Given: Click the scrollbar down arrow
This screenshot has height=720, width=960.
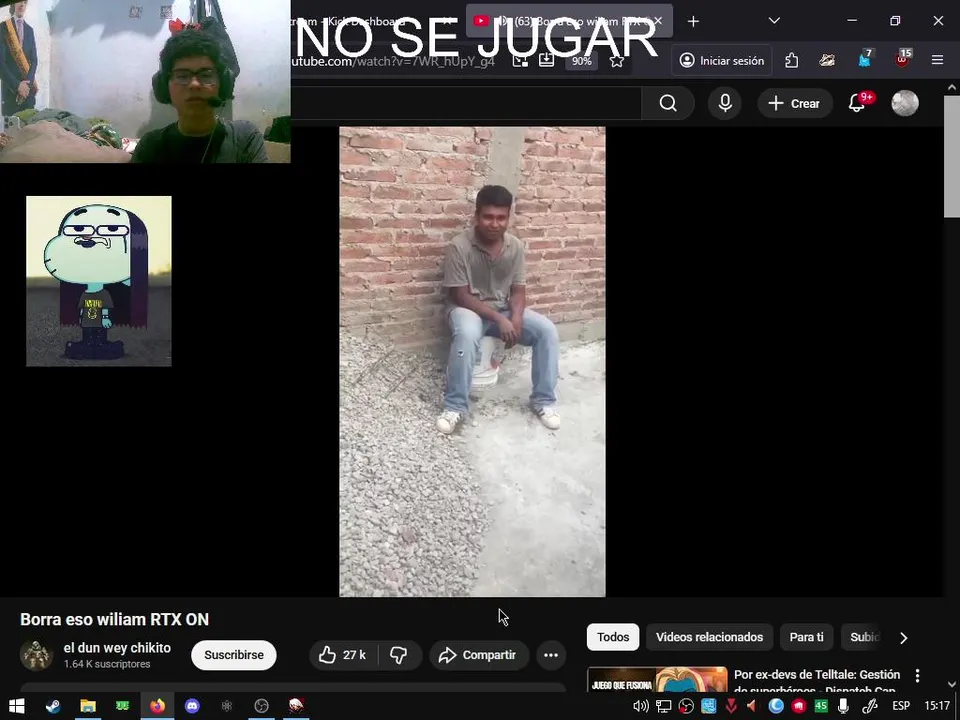Looking at the screenshot, I should coord(951,684).
